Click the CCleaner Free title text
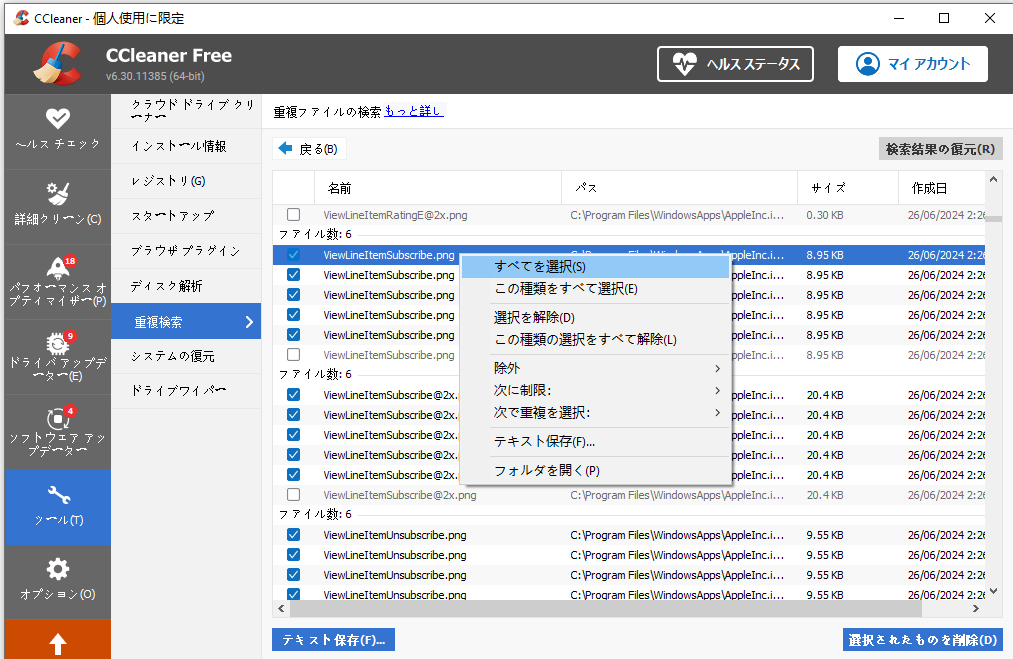The width and height of the screenshot is (1013, 659). coord(169,56)
